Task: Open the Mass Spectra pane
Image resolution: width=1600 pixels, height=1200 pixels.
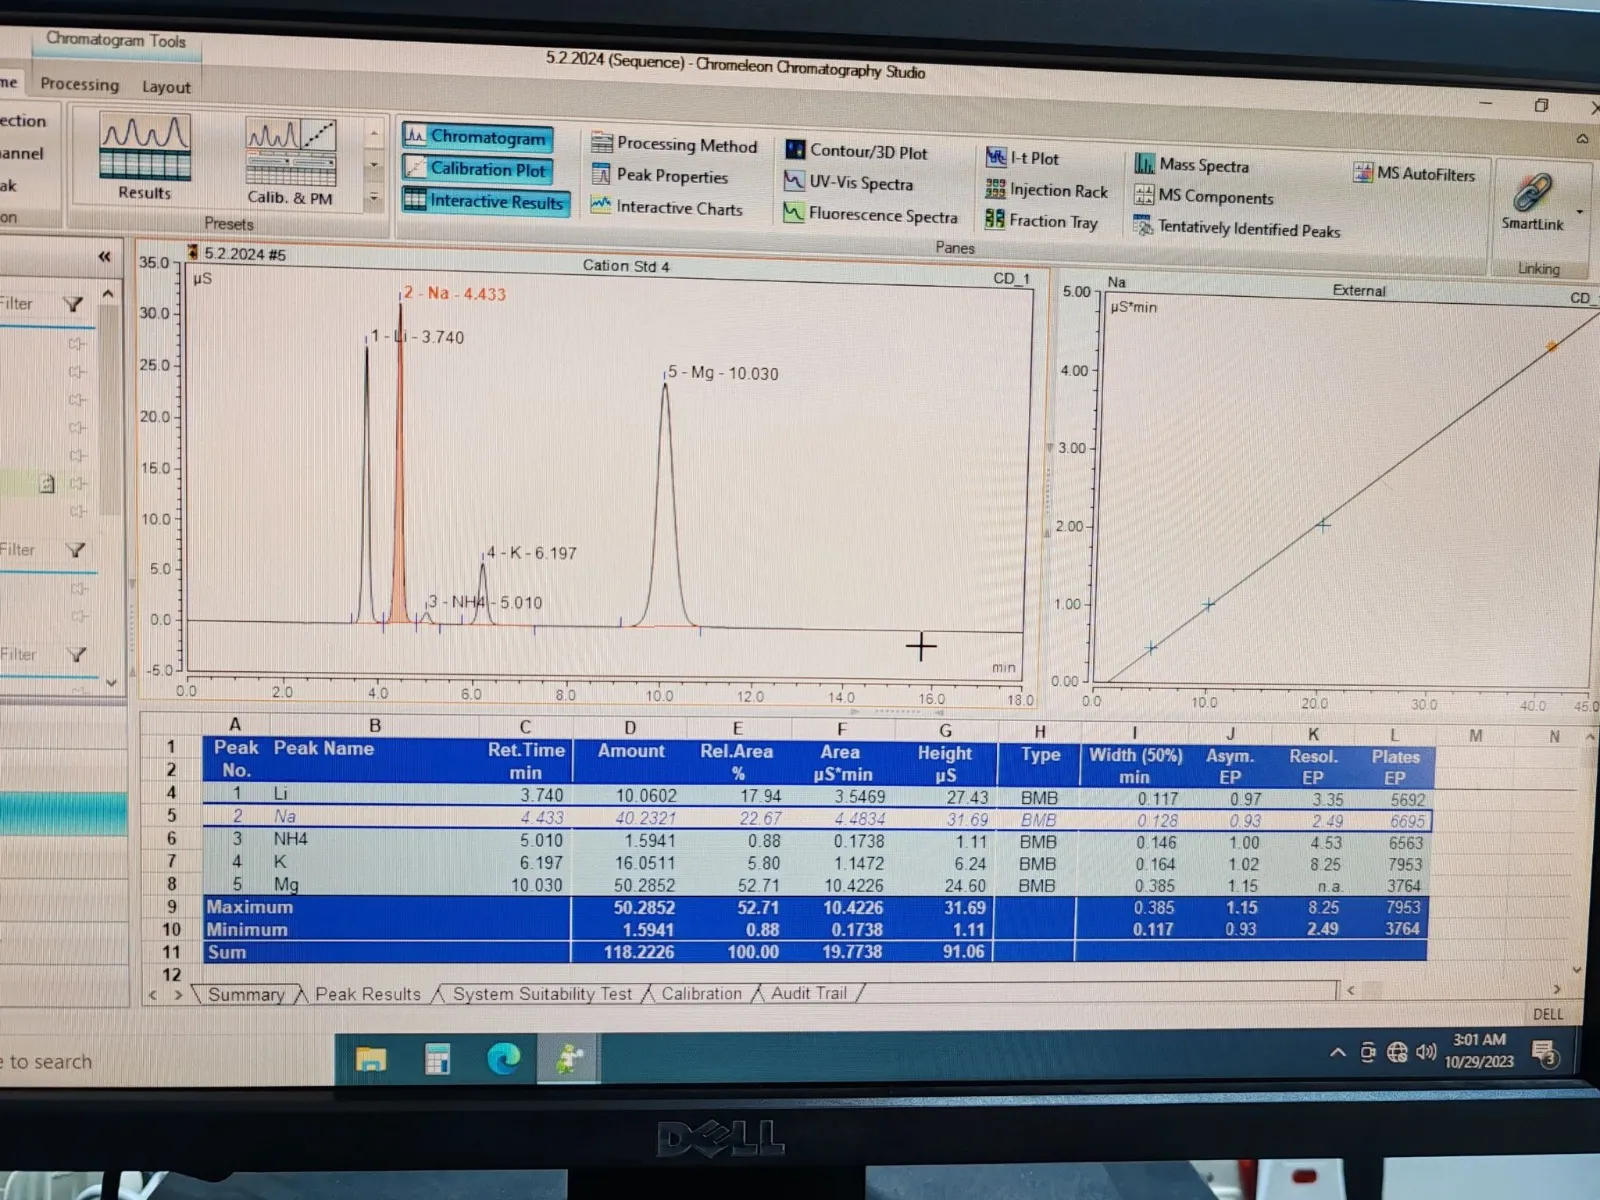Action: point(1192,165)
